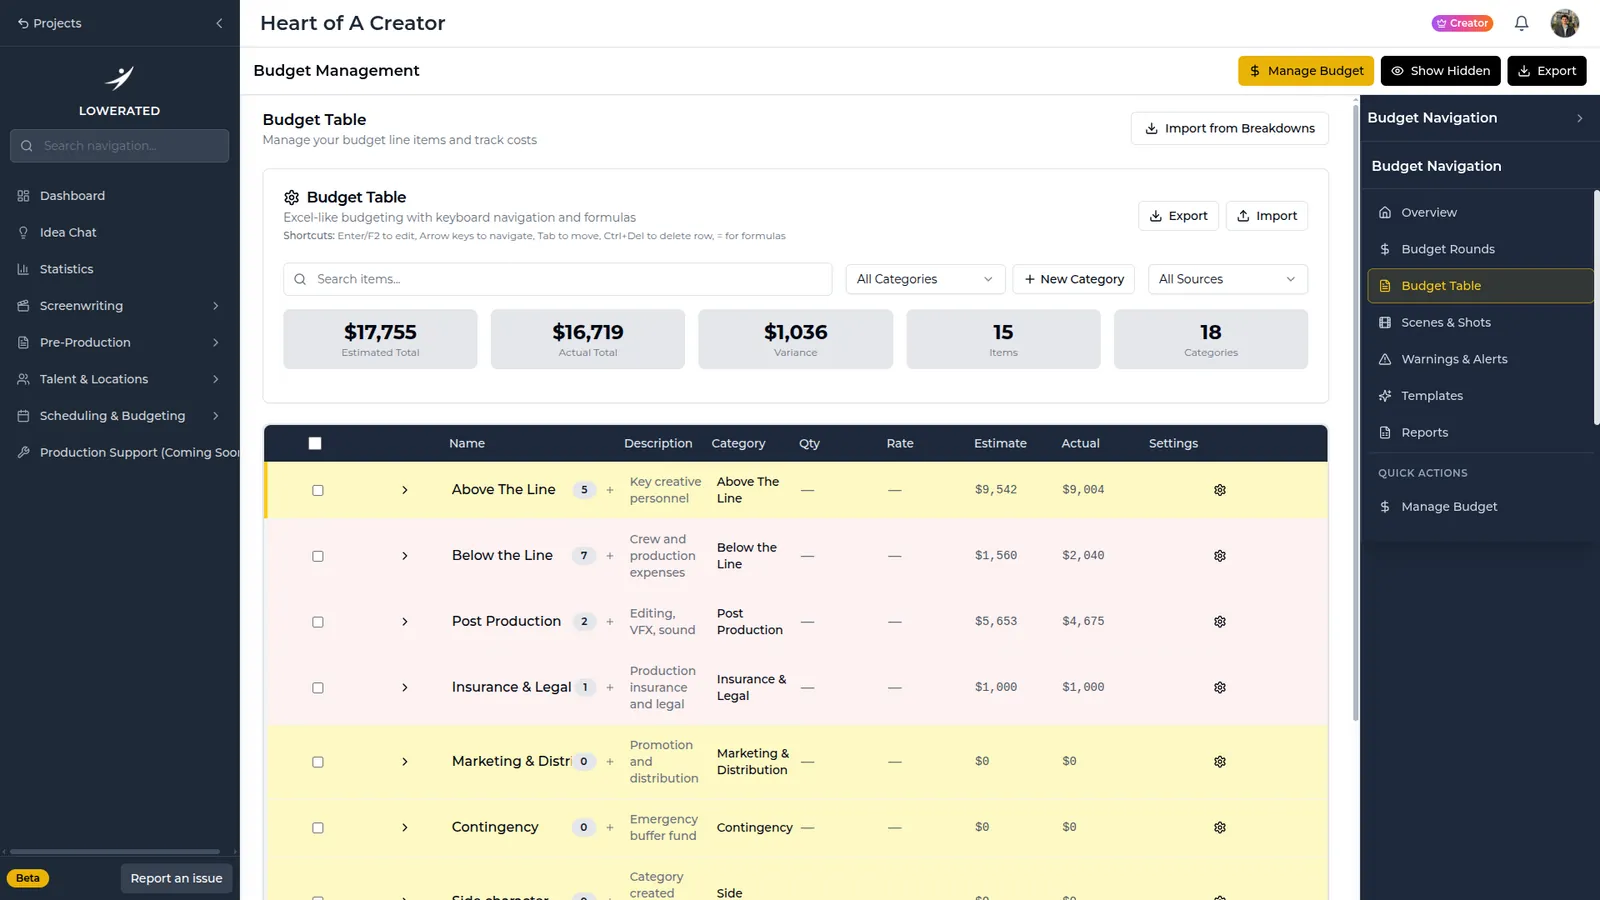Viewport: 1600px width, 900px height.
Task: Click Show Hidden button
Action: (1441, 71)
